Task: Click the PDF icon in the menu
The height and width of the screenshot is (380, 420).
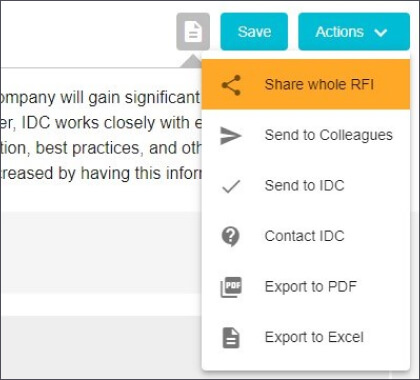Action: [231, 287]
